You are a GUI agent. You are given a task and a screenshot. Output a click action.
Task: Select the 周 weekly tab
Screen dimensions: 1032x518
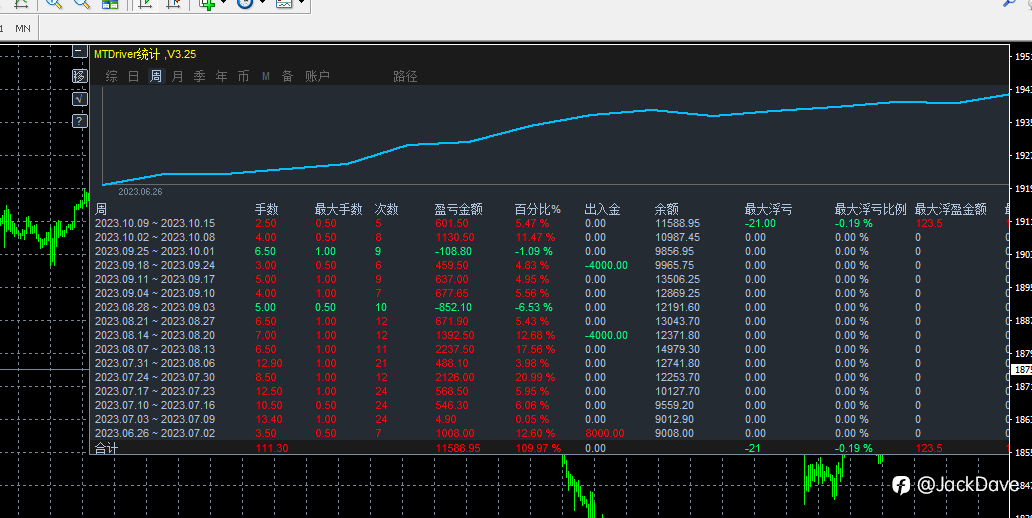156,76
